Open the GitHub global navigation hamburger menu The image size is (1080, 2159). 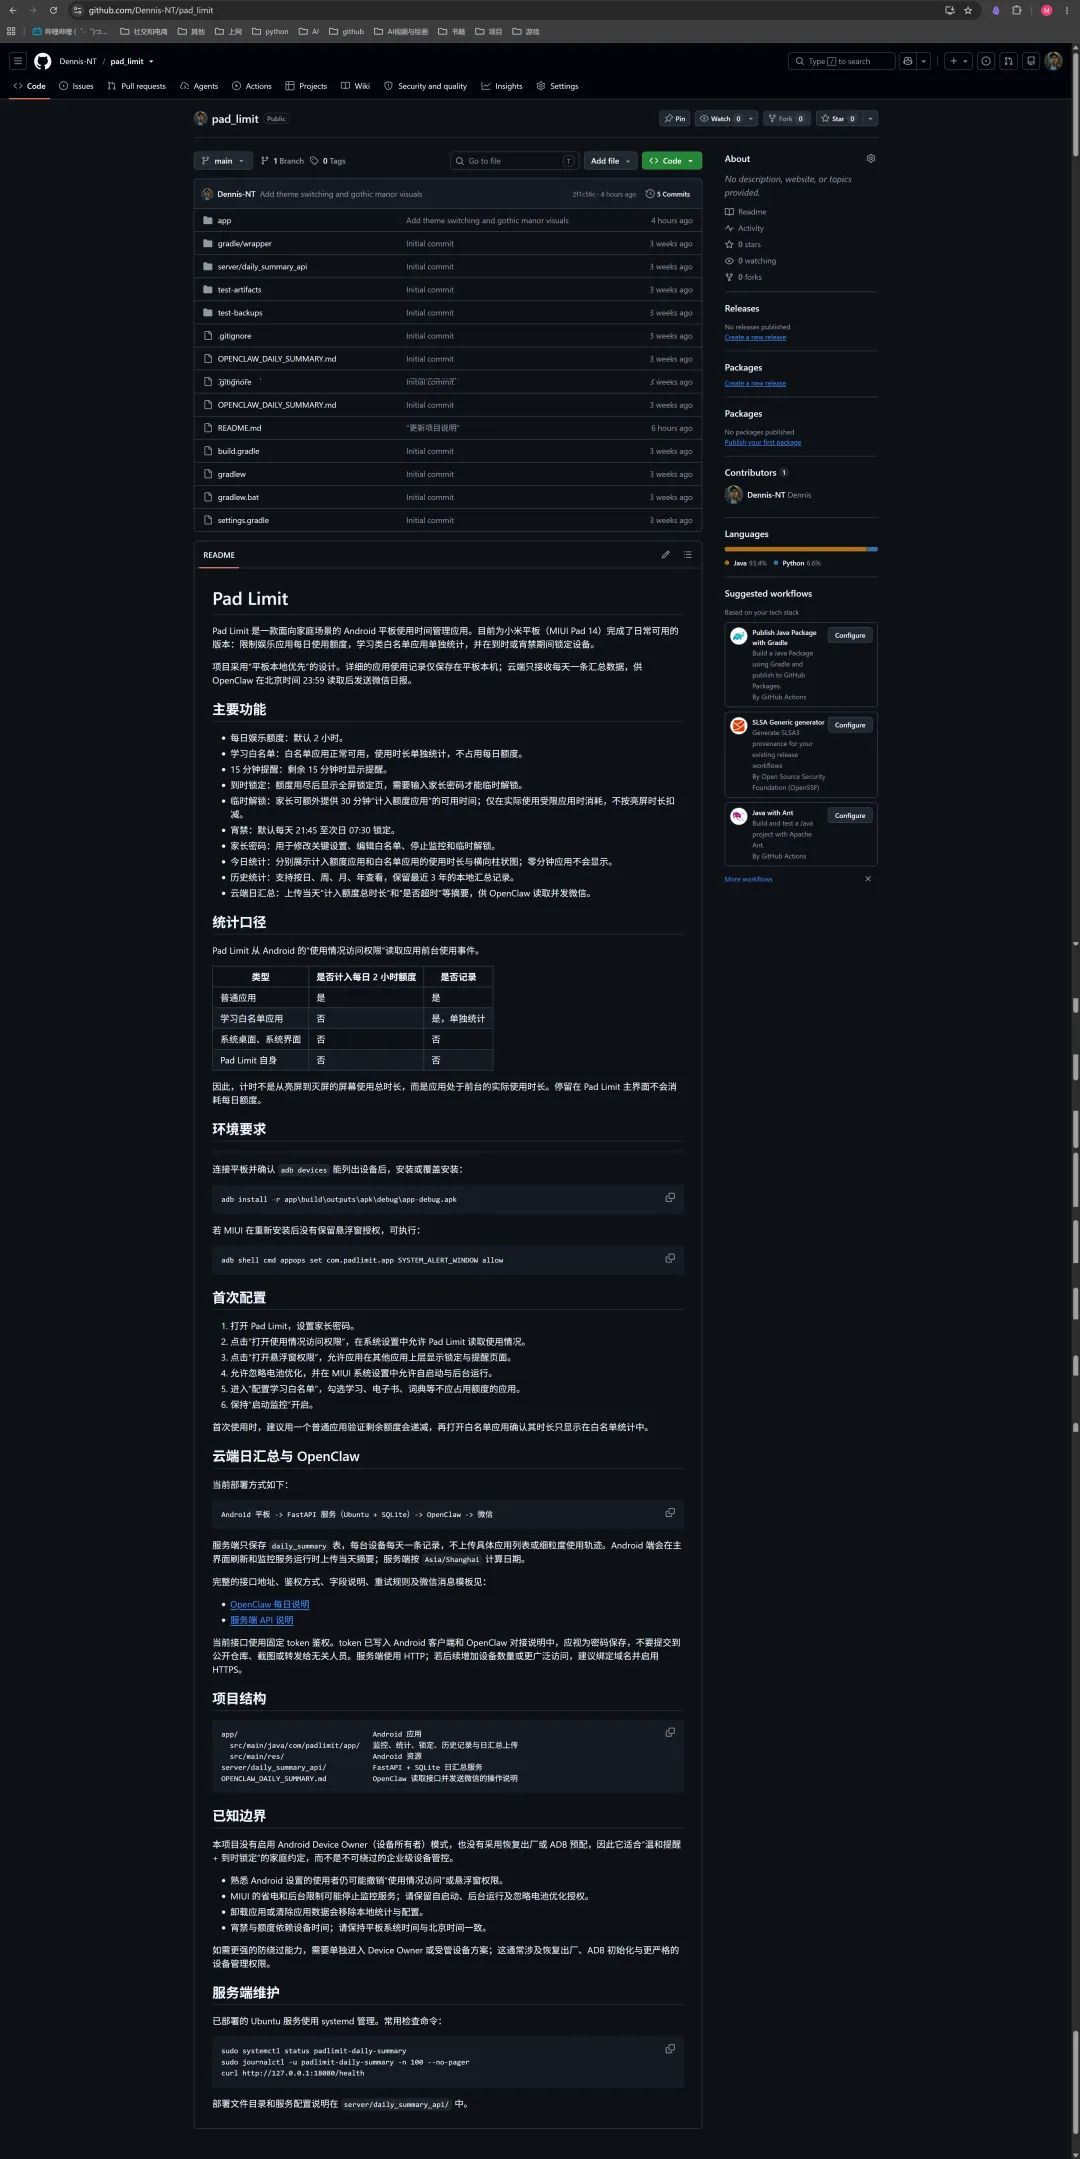pyautogui.click(x=17, y=61)
